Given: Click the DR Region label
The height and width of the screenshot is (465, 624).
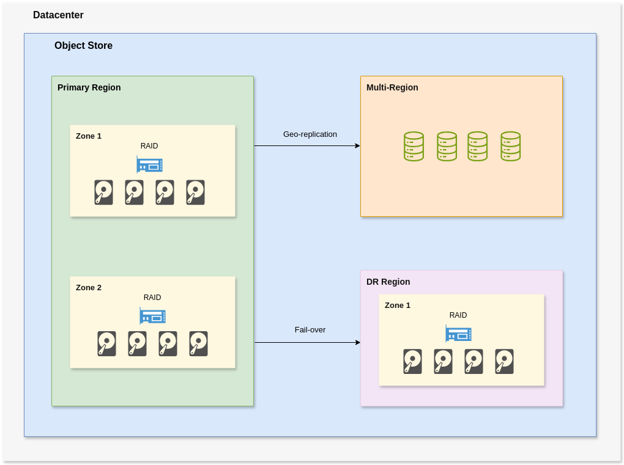Looking at the screenshot, I should click(x=388, y=282).
